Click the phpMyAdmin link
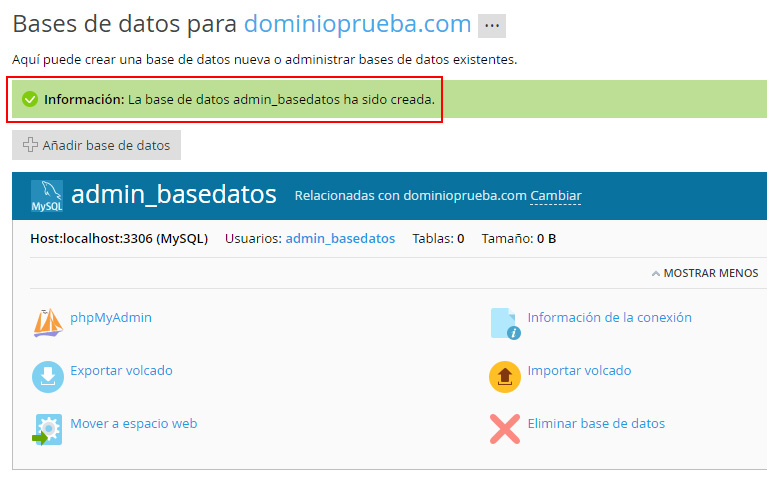This screenshot has height=481, width=767. [x=111, y=318]
